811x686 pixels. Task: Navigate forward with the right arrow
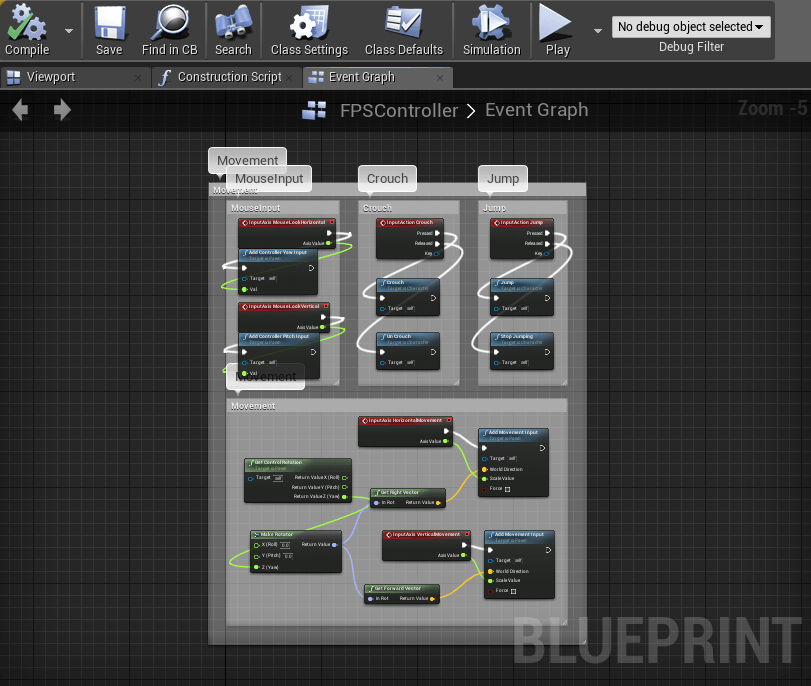click(x=62, y=110)
